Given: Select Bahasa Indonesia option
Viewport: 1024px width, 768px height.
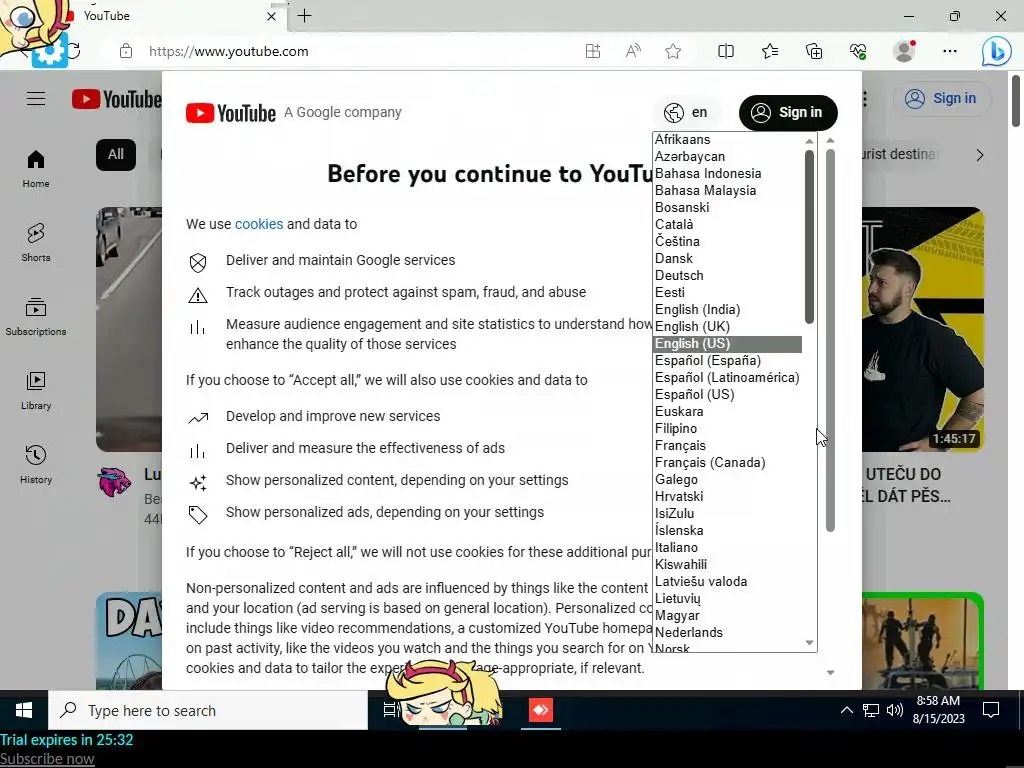Looking at the screenshot, I should click(x=708, y=174).
